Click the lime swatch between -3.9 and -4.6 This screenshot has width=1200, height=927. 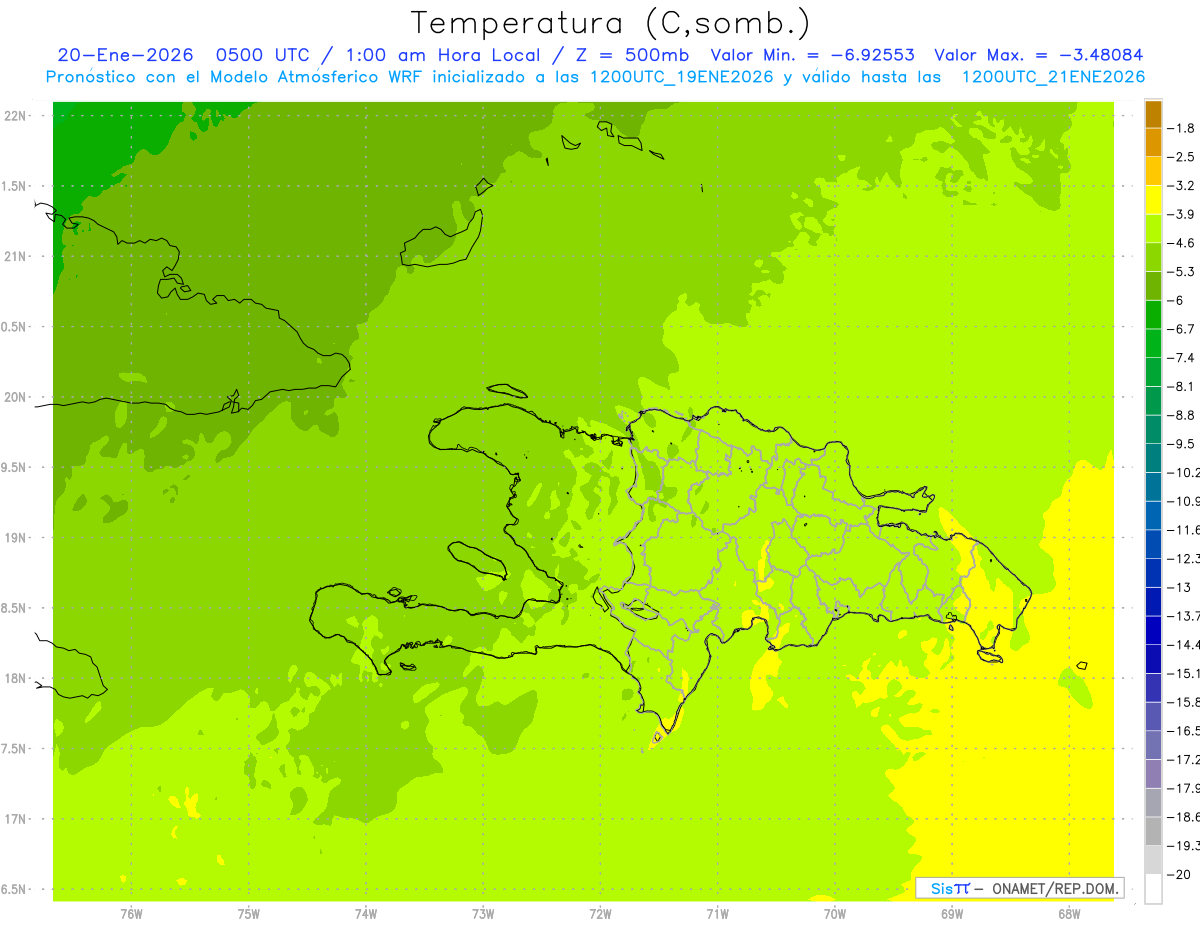click(x=1153, y=229)
